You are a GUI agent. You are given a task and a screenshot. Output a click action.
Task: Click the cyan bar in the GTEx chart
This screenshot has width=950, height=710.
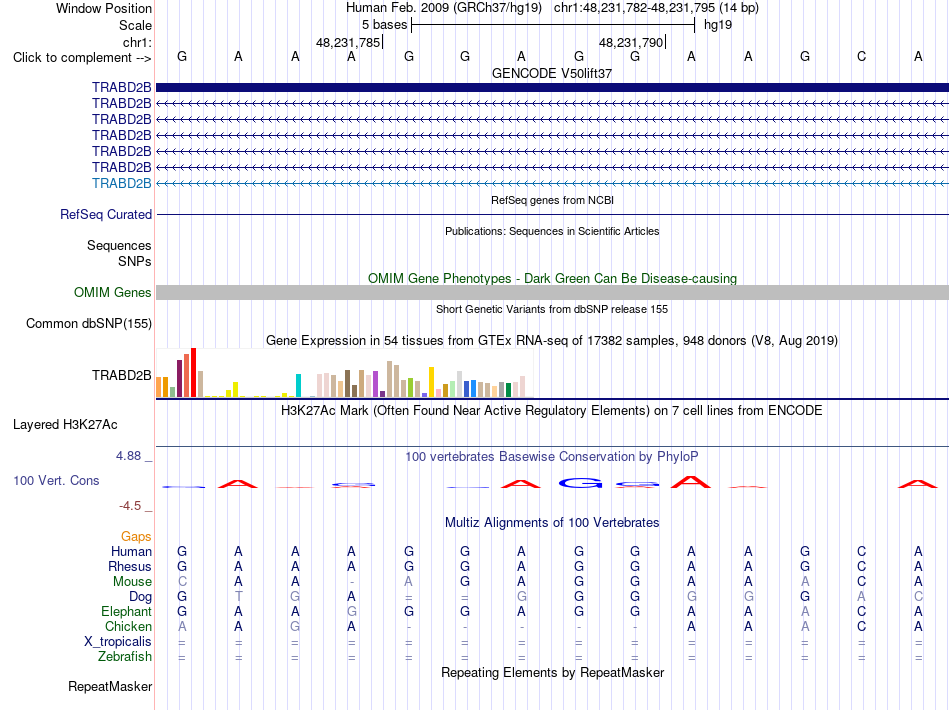pyautogui.click(x=298, y=385)
